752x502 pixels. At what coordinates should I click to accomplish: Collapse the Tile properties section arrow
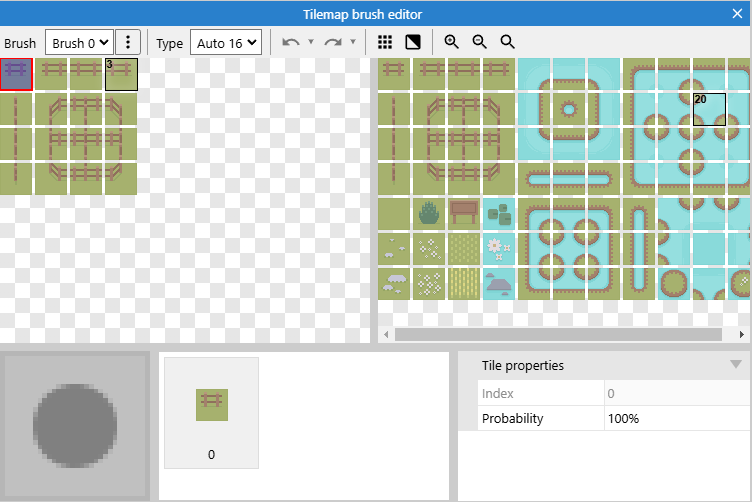(x=736, y=365)
